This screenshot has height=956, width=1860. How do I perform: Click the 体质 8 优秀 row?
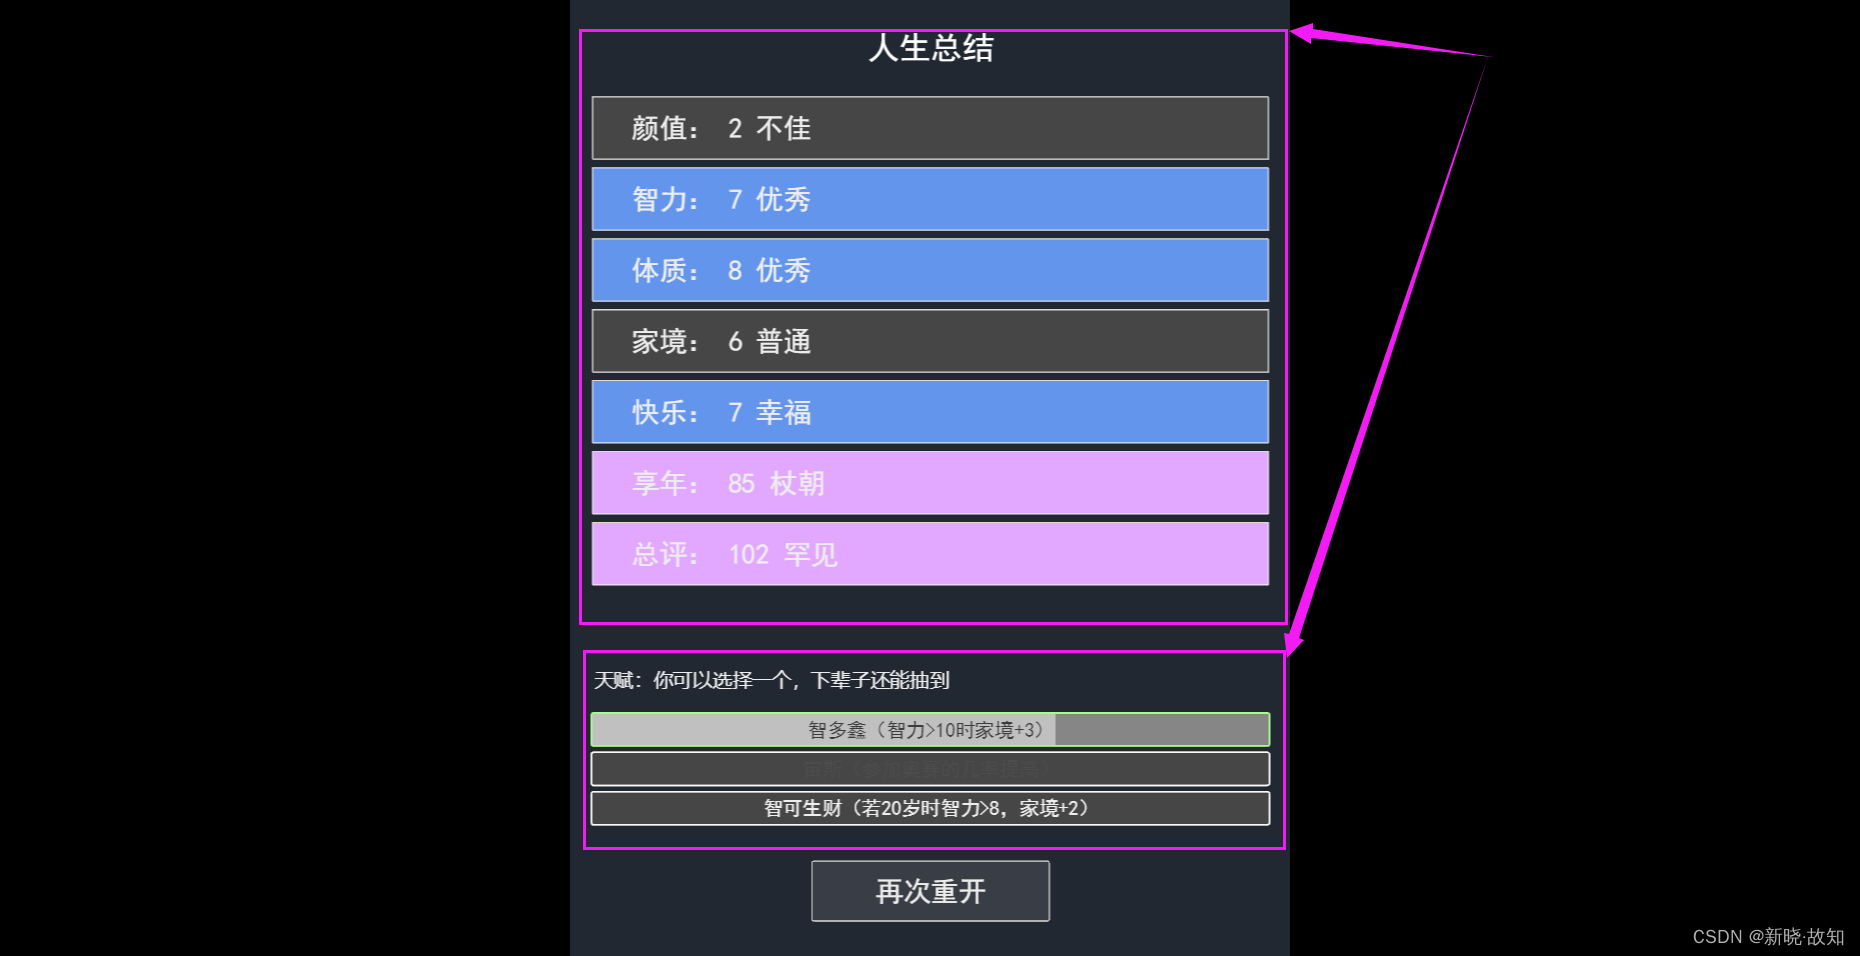coord(930,270)
